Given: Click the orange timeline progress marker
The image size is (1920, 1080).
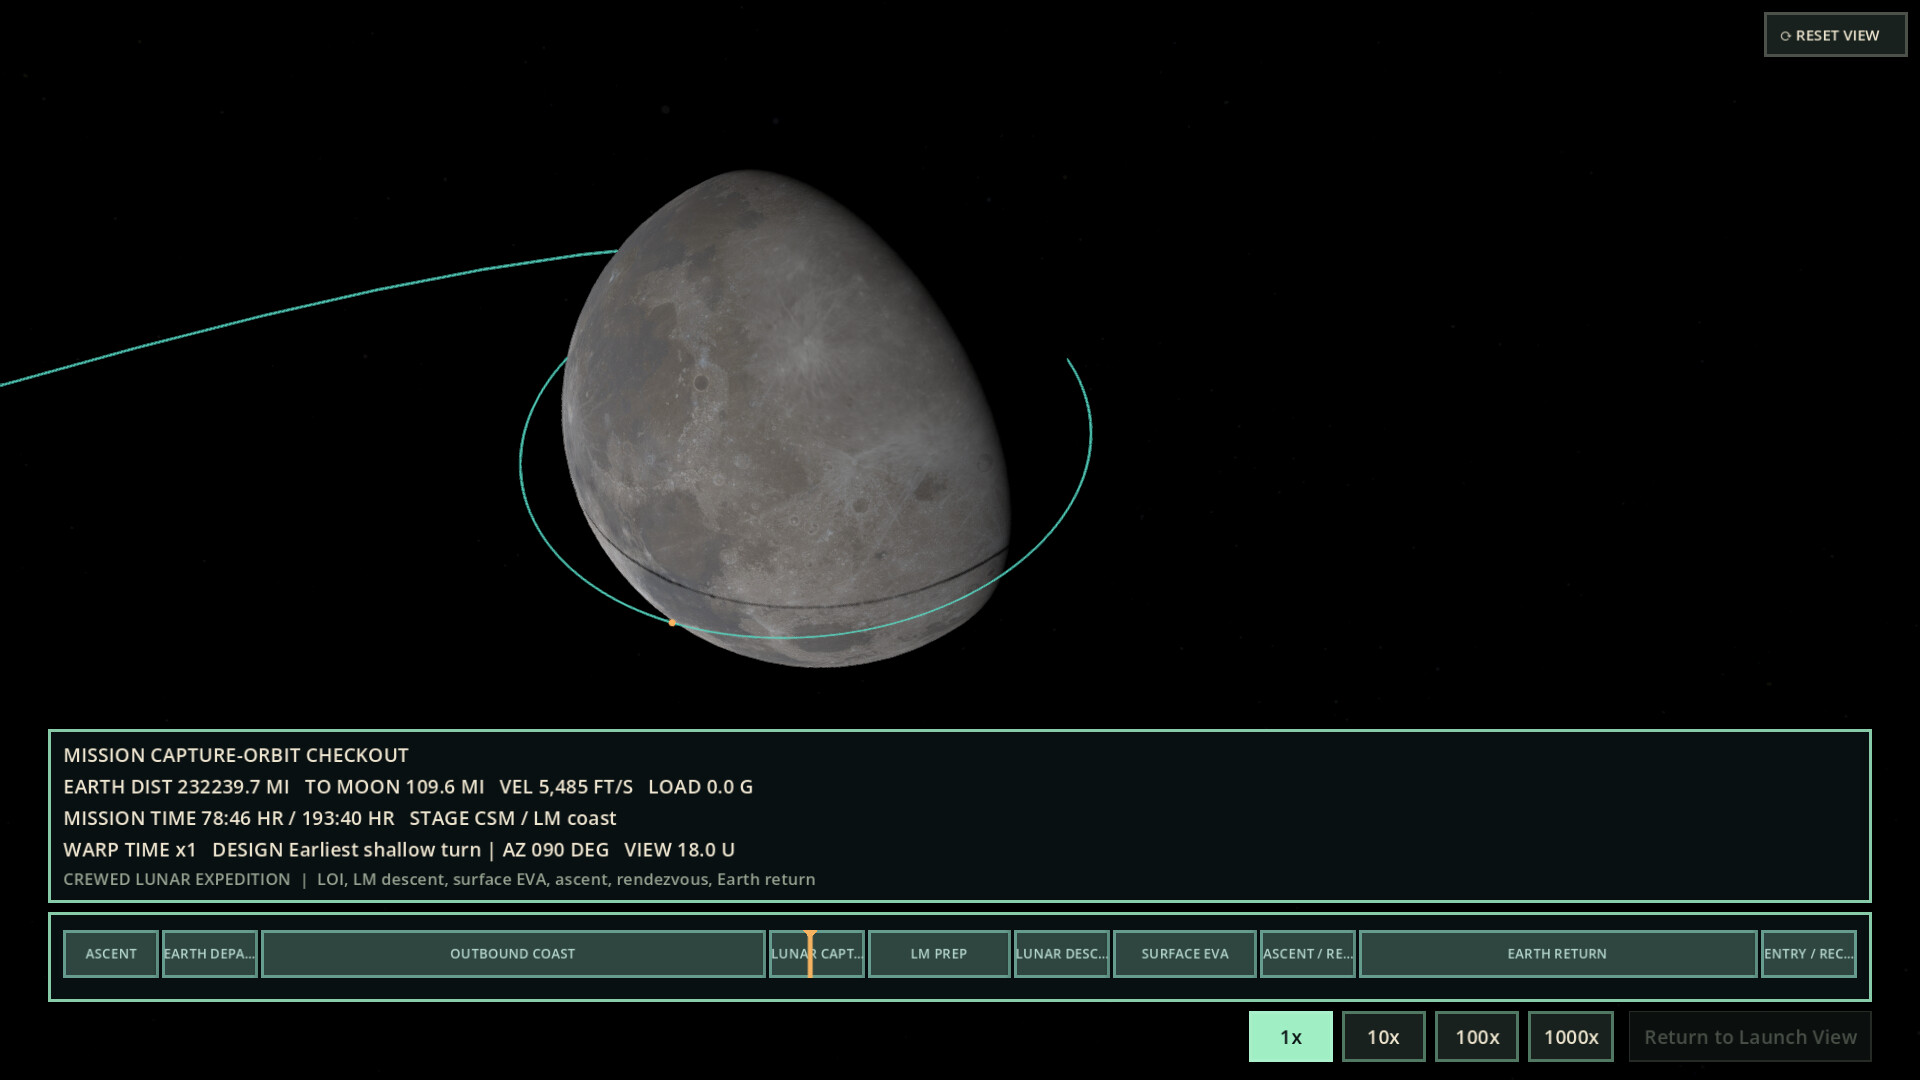Looking at the screenshot, I should (x=810, y=954).
